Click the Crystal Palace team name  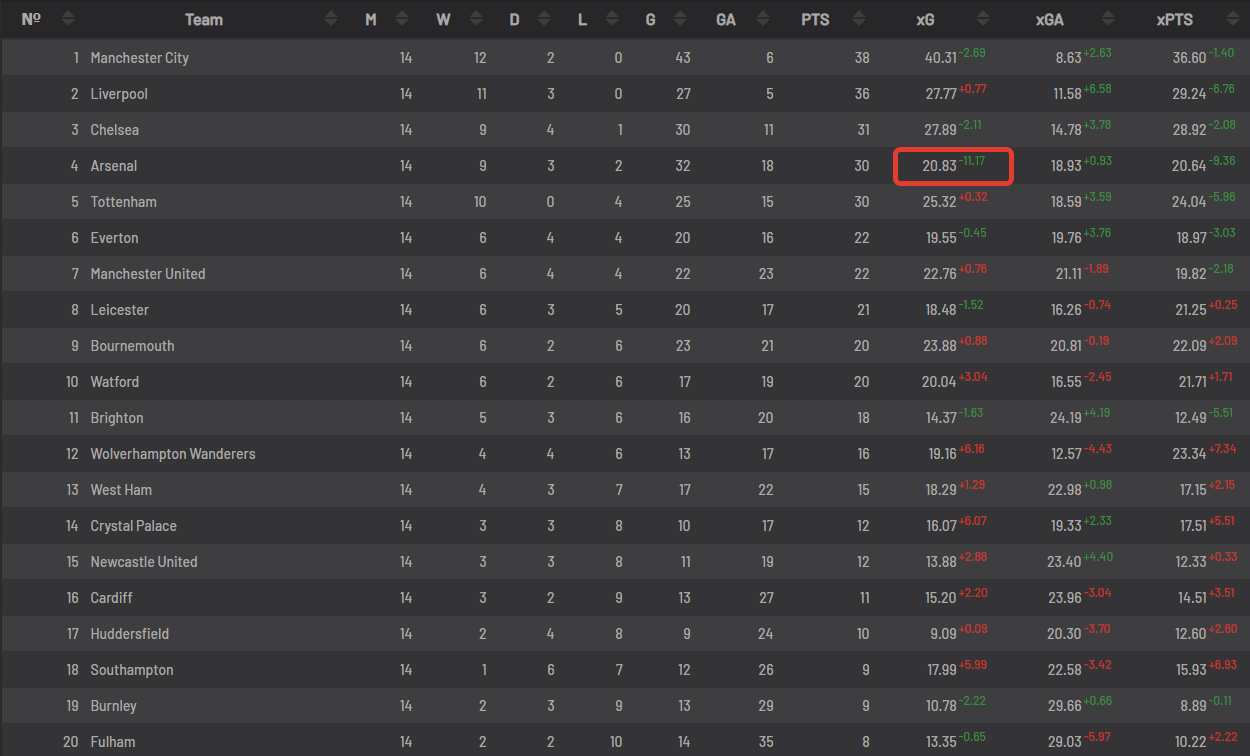pyautogui.click(x=133, y=526)
